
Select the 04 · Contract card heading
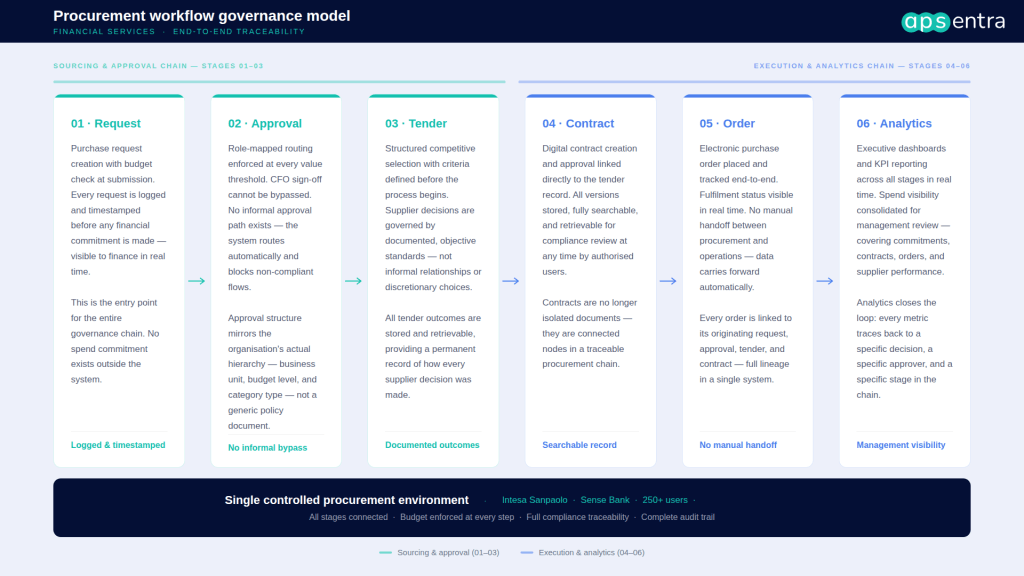point(578,123)
